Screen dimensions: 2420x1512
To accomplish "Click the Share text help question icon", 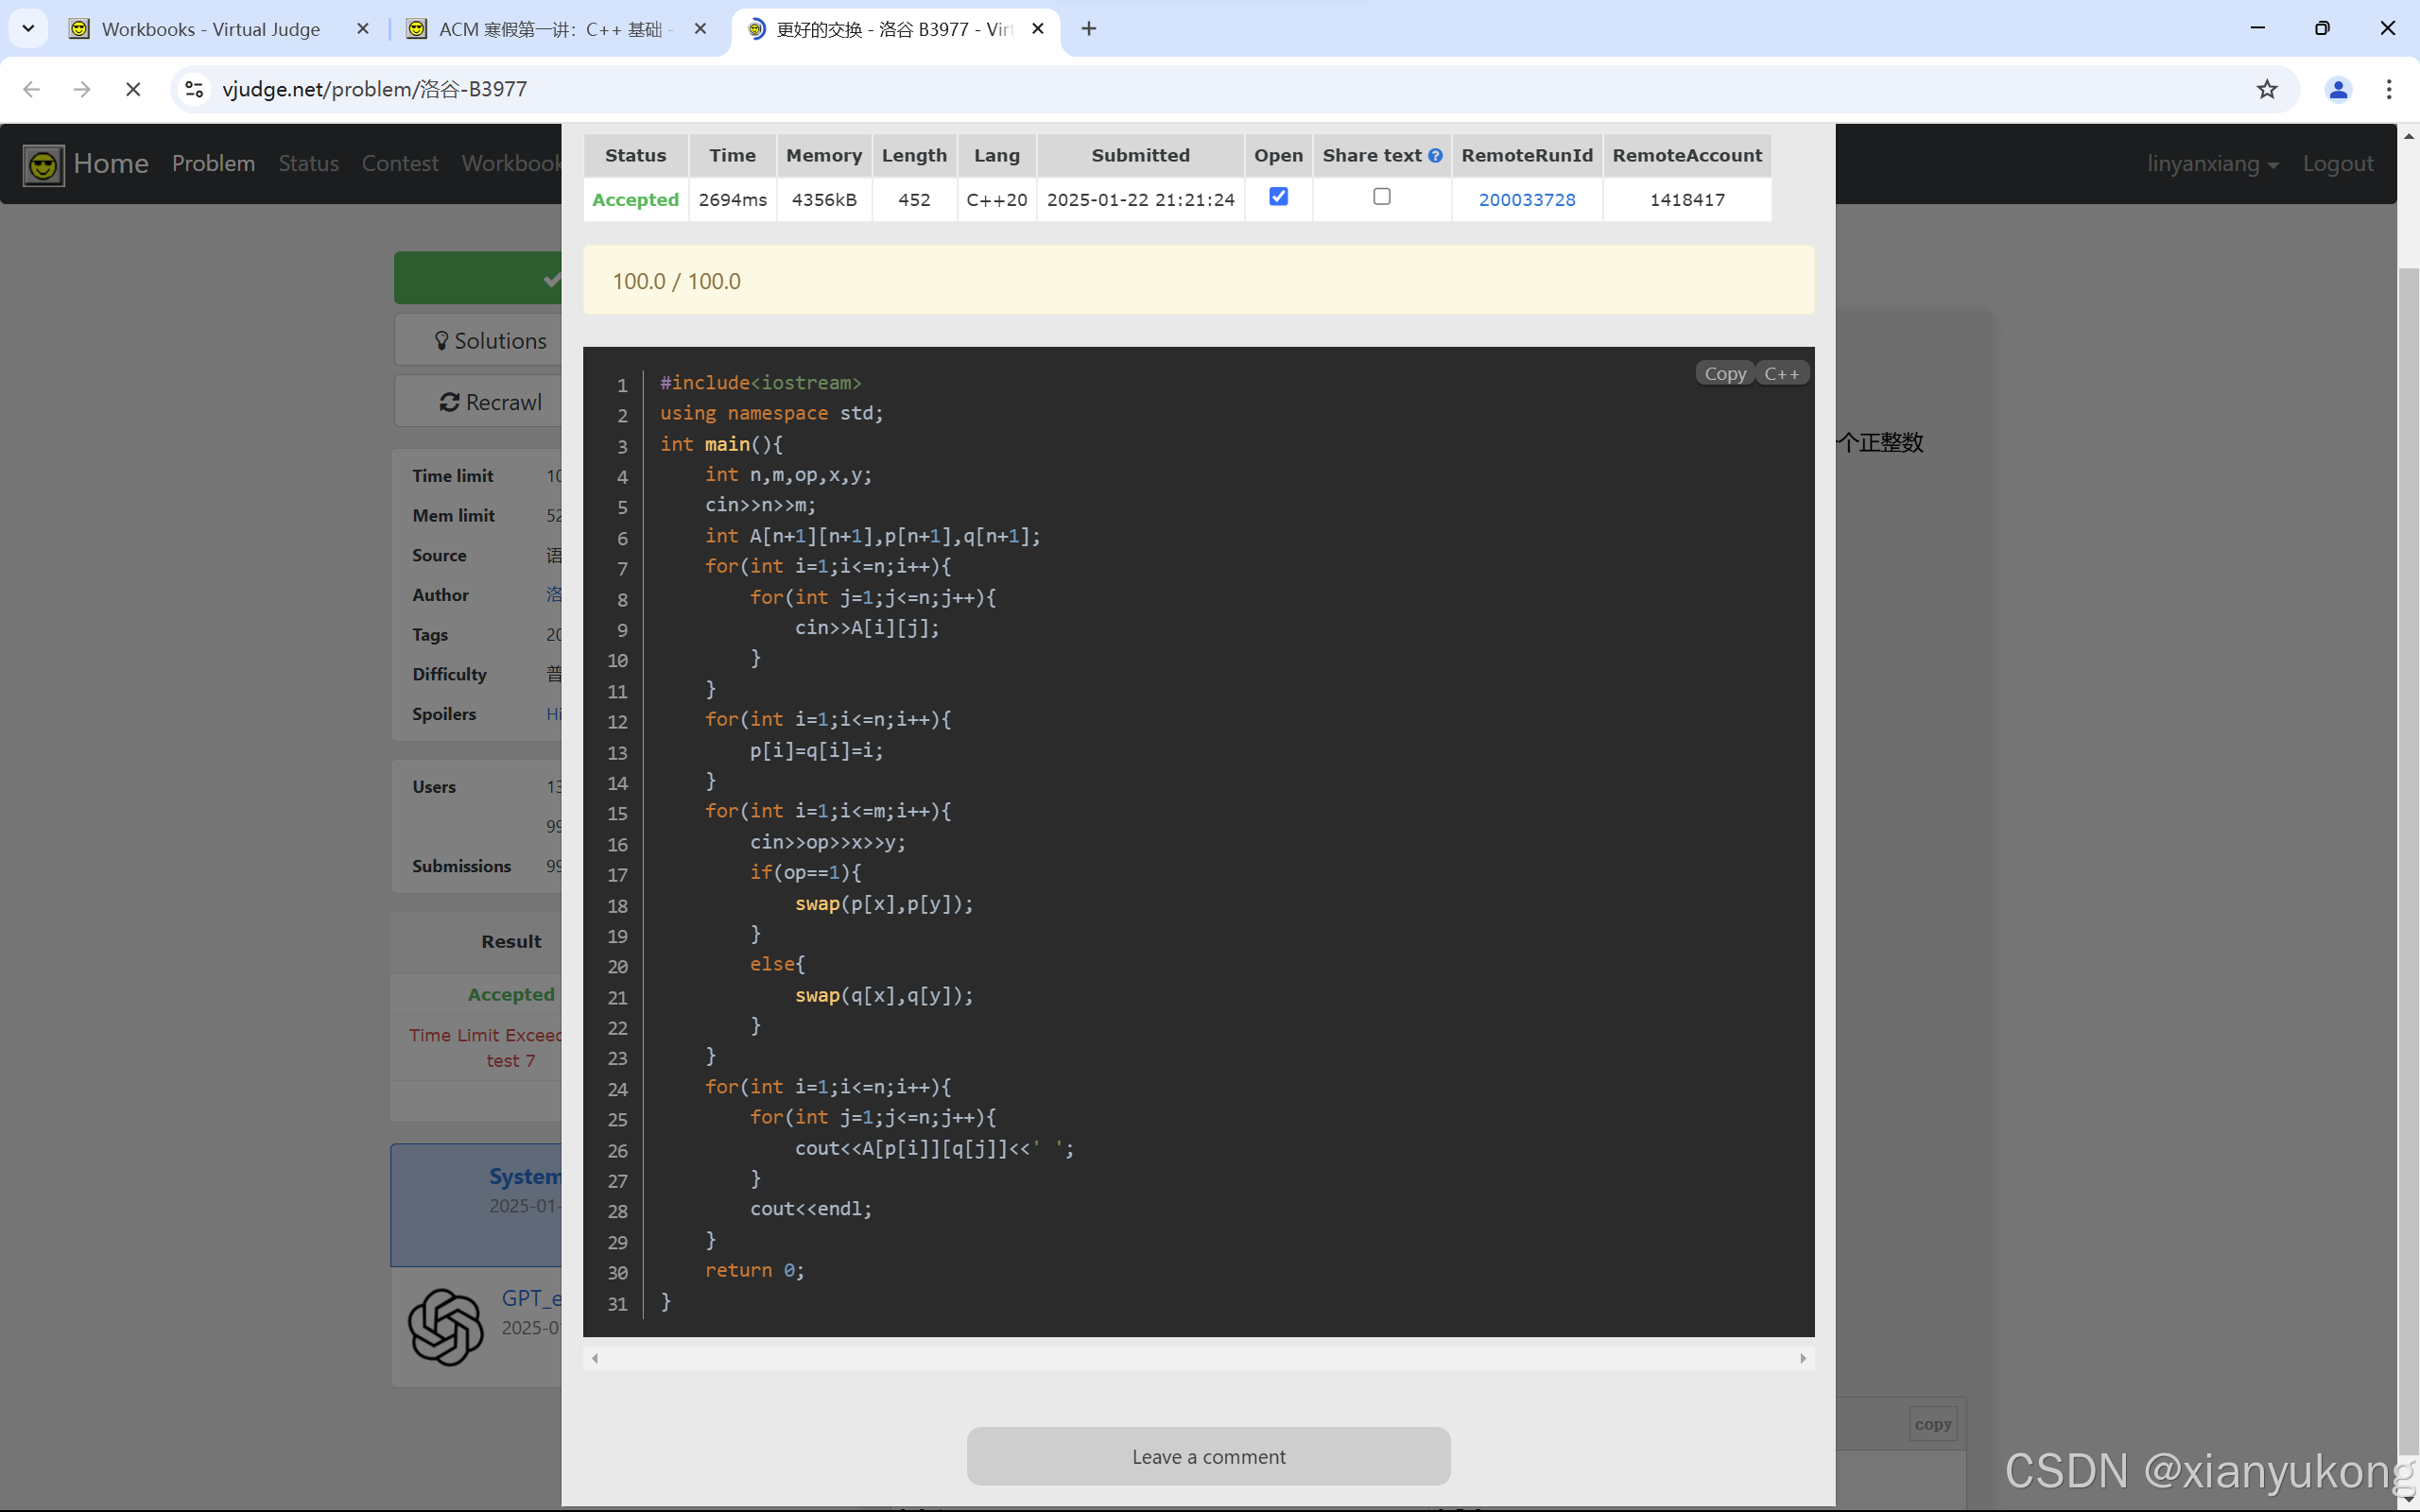I will click(x=1435, y=156).
